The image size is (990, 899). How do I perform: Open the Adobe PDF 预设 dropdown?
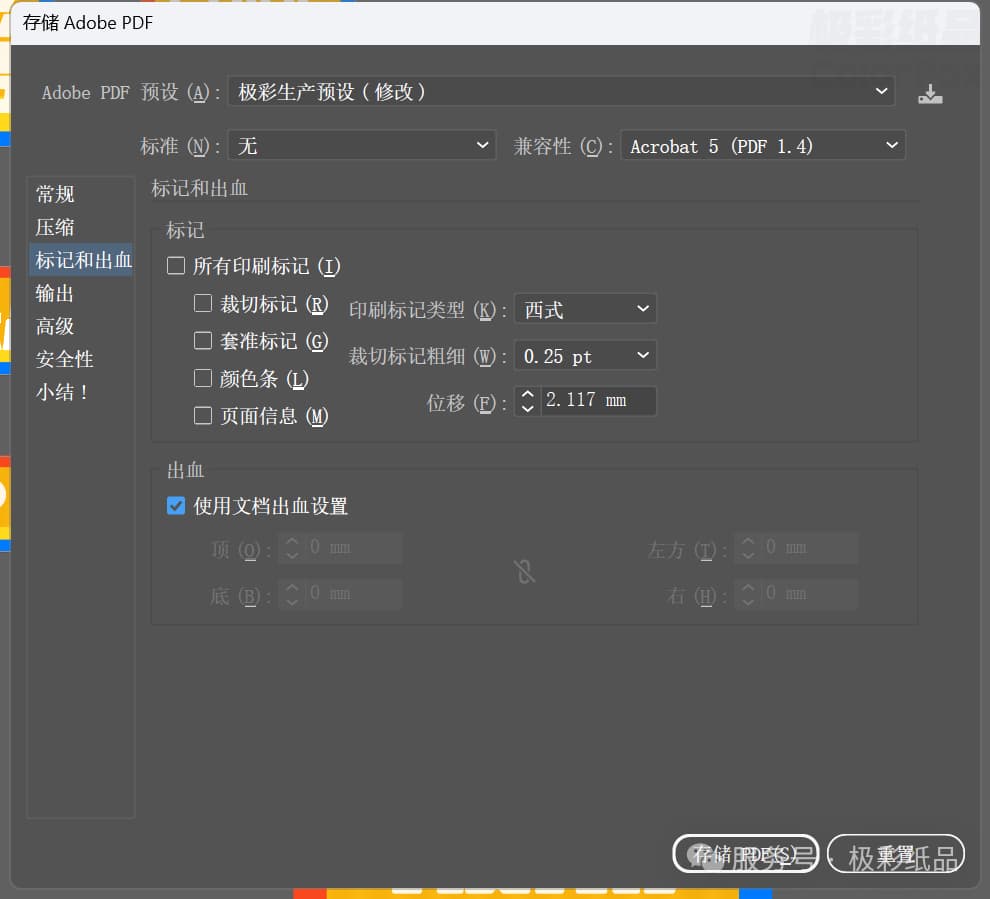[x=561, y=92]
